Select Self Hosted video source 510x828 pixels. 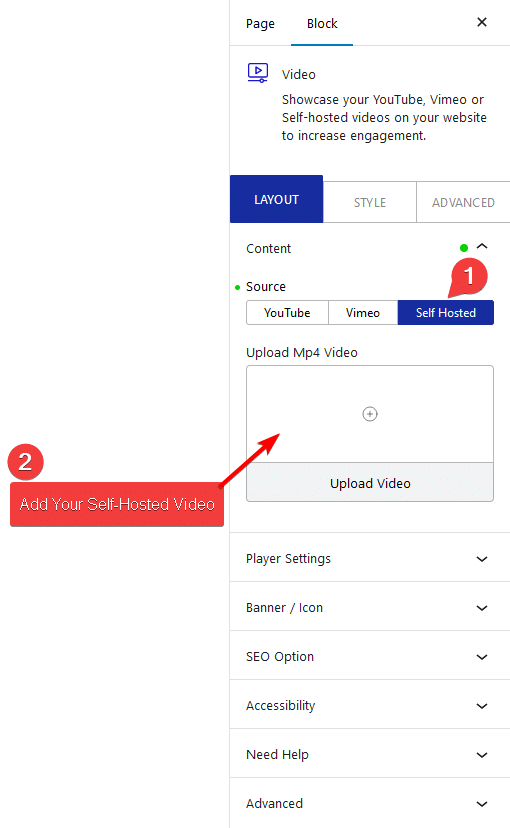click(x=446, y=313)
